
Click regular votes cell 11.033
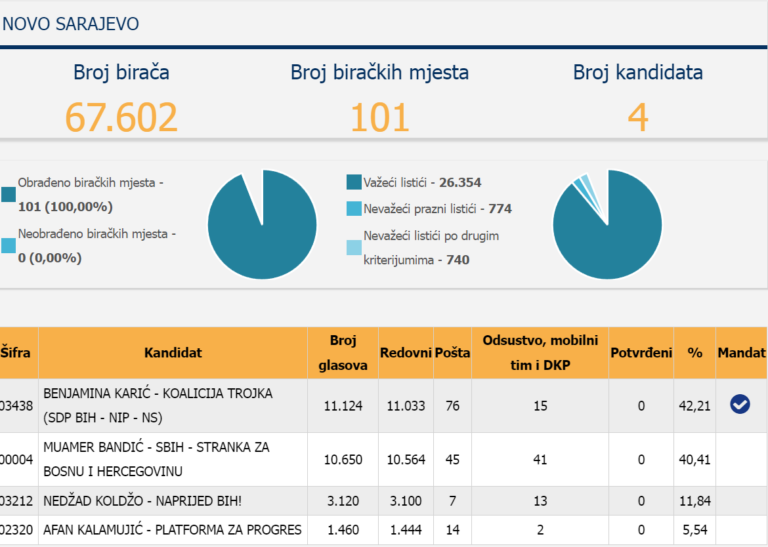click(406, 405)
